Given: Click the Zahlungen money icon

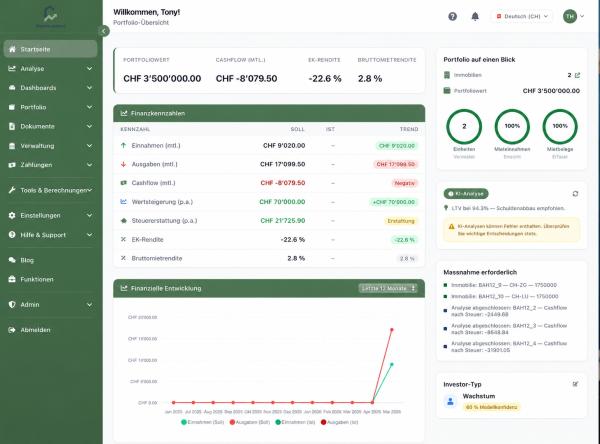Looking at the screenshot, I should 12,165.
